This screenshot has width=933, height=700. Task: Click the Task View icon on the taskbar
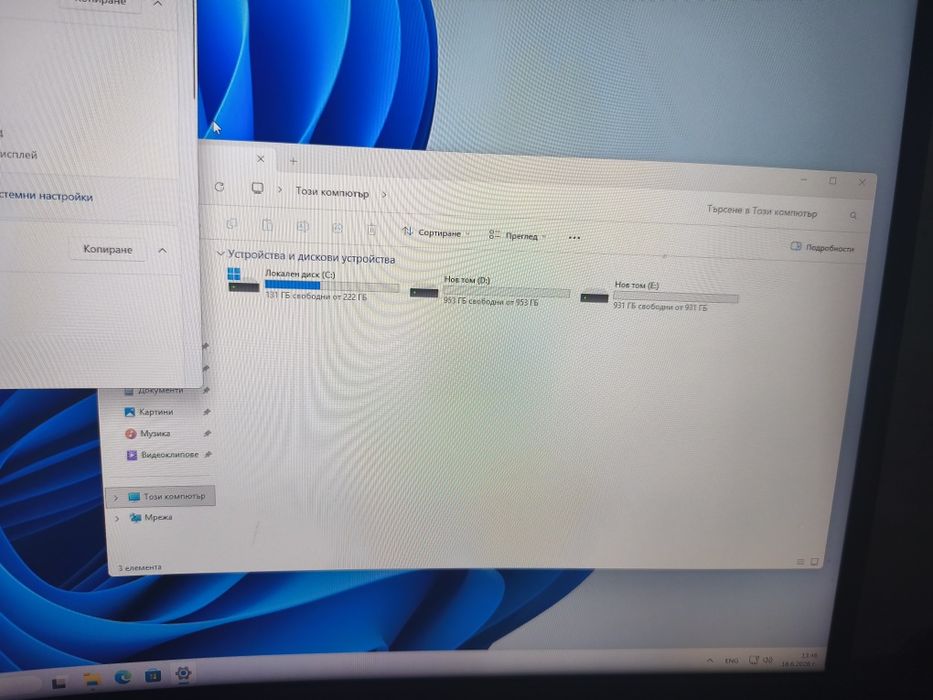58,683
